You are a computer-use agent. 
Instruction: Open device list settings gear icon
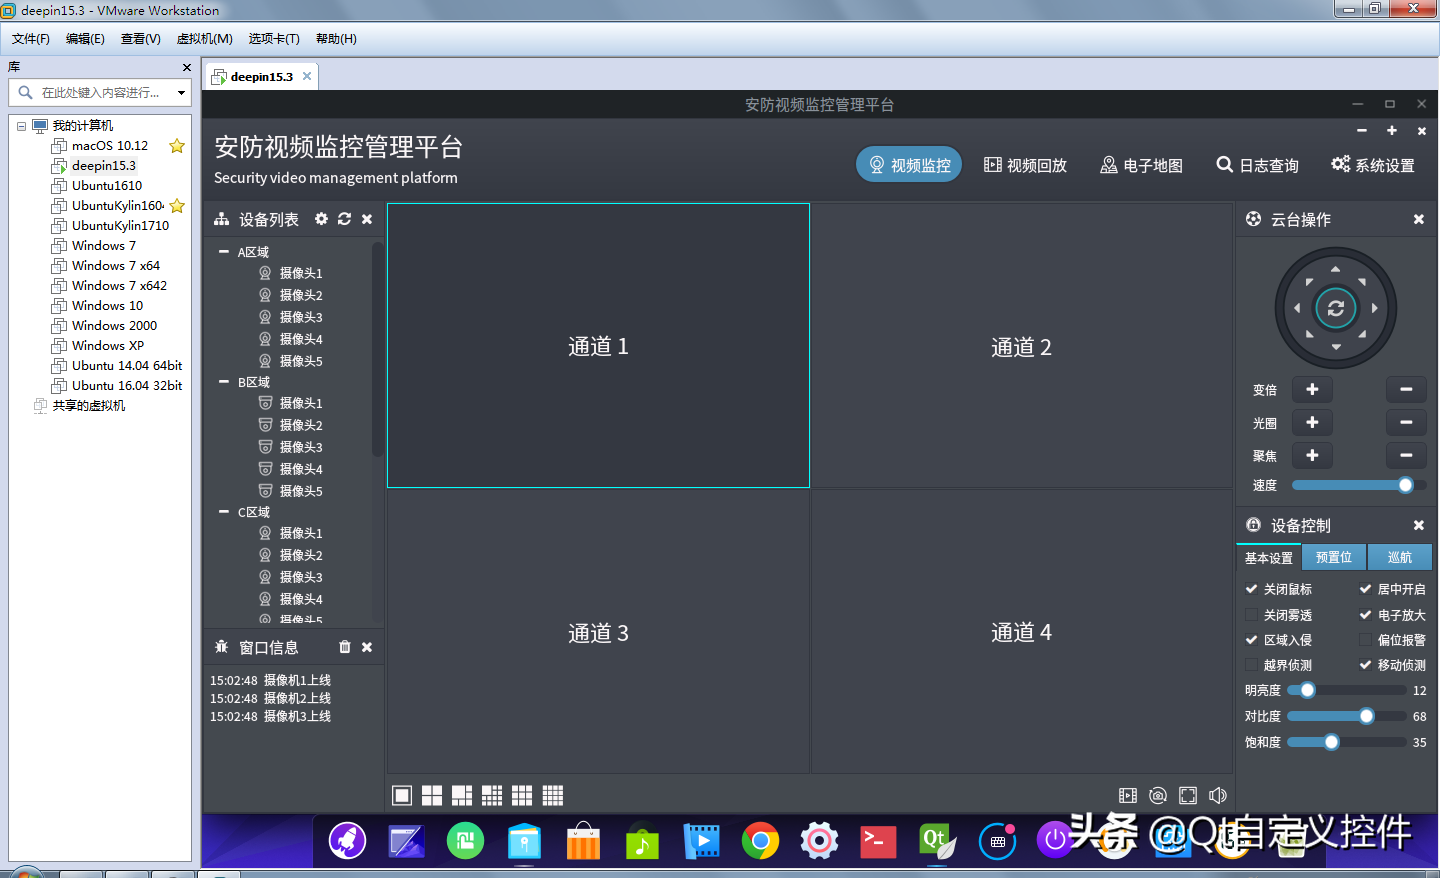click(x=321, y=219)
